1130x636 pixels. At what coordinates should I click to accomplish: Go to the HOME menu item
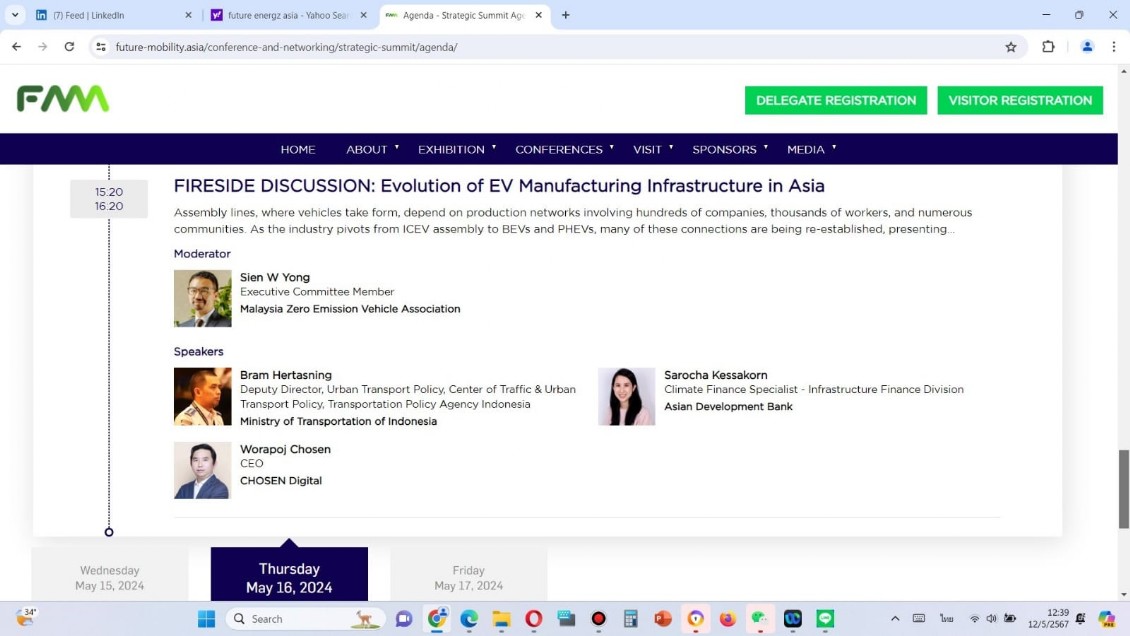coord(298,149)
